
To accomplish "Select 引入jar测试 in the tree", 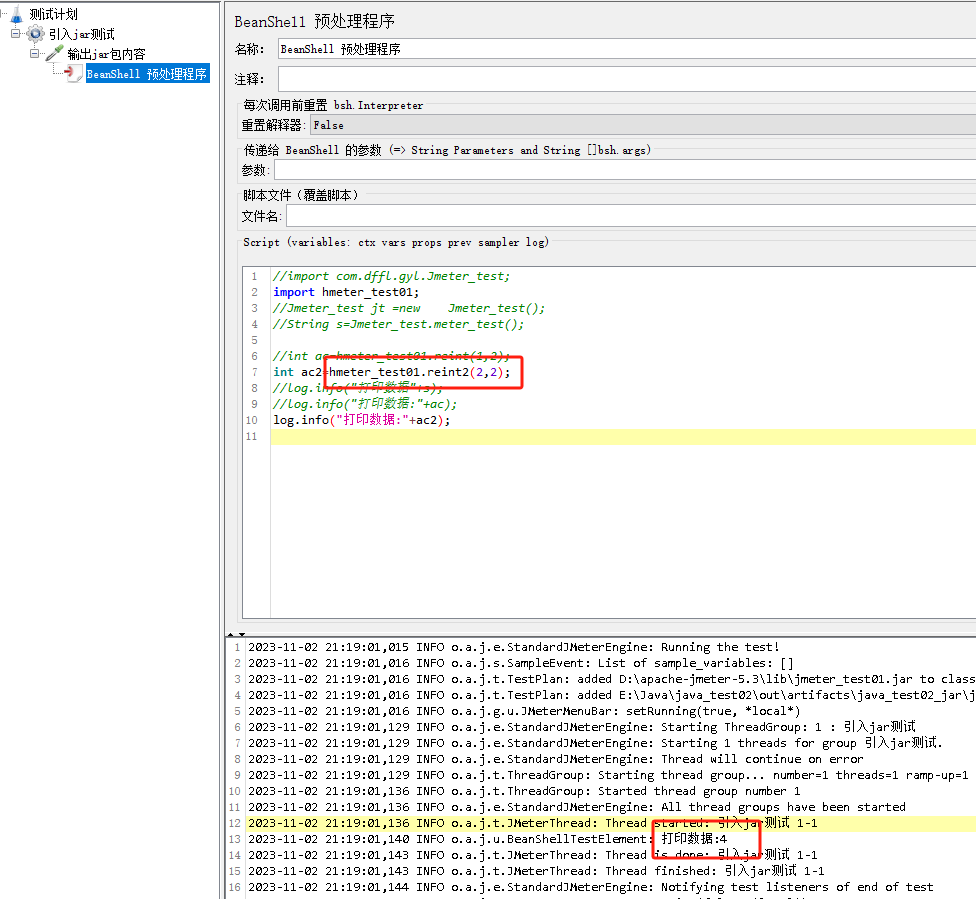I will pos(81,34).
